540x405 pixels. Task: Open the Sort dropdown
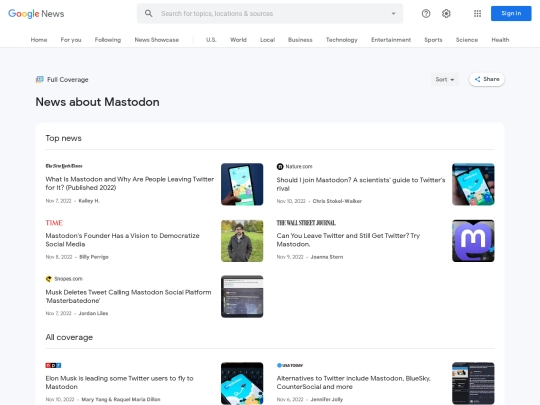pyautogui.click(x=445, y=80)
